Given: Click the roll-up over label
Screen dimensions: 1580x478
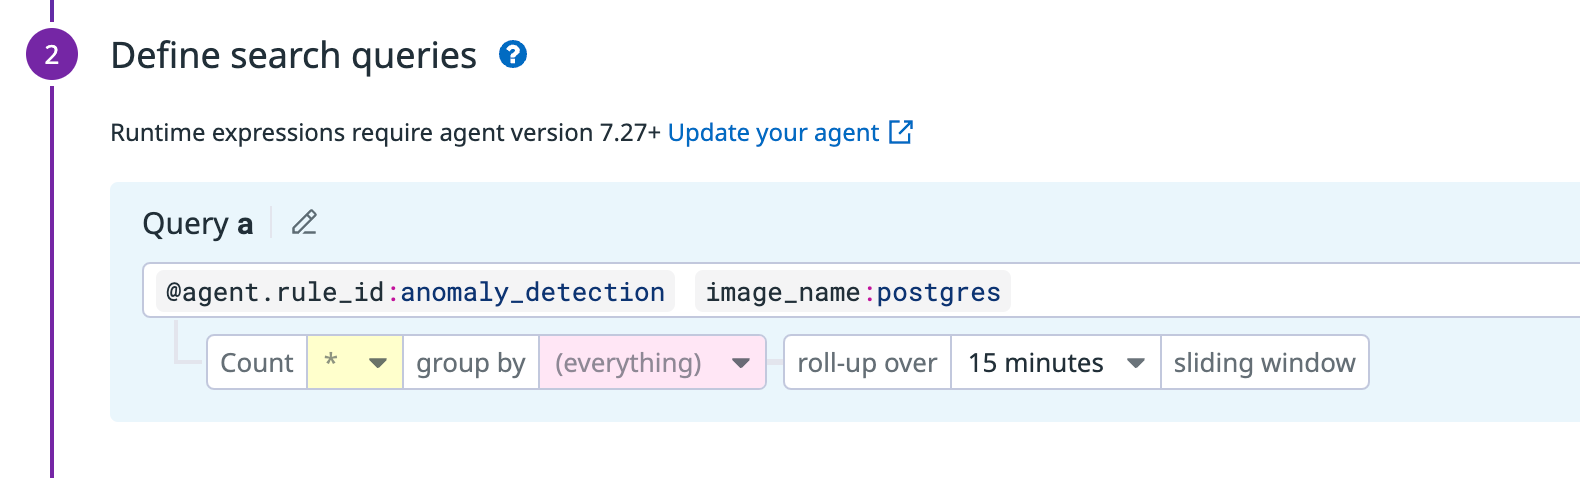Looking at the screenshot, I should pyautogui.click(x=867, y=362).
